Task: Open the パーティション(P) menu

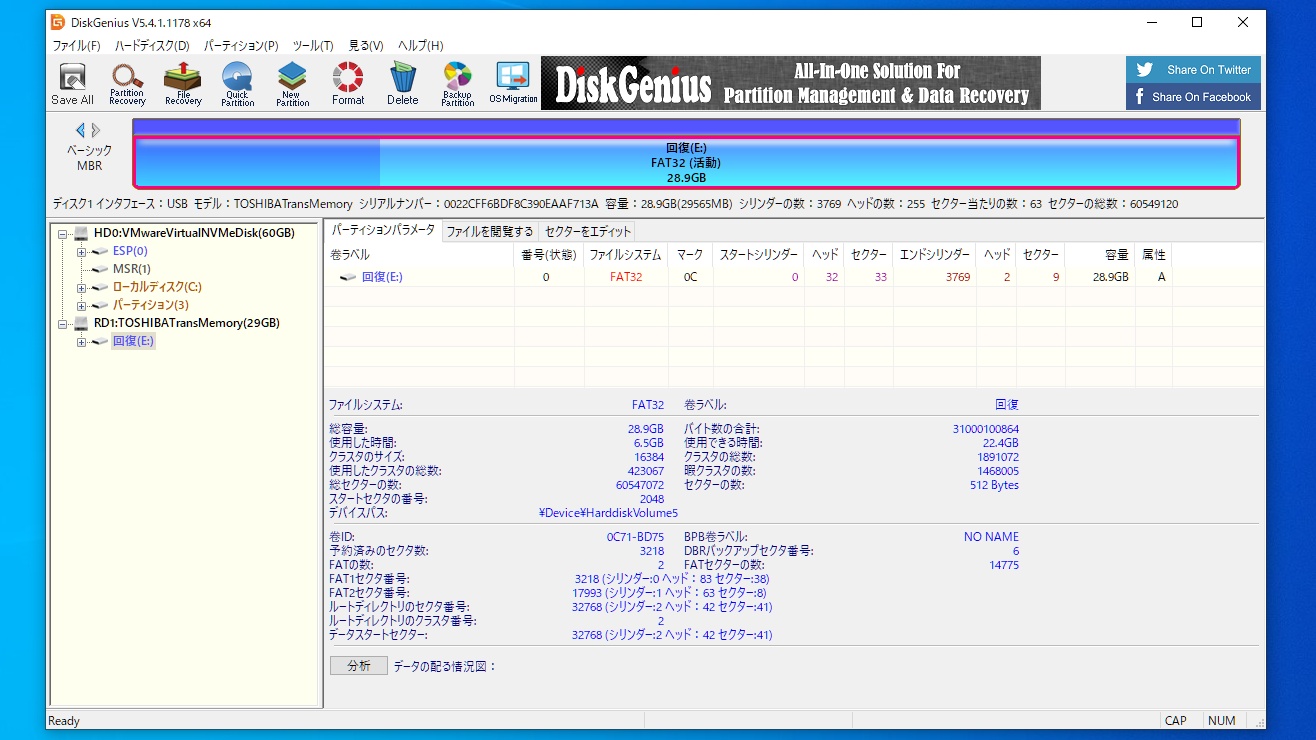Action: coord(241,45)
